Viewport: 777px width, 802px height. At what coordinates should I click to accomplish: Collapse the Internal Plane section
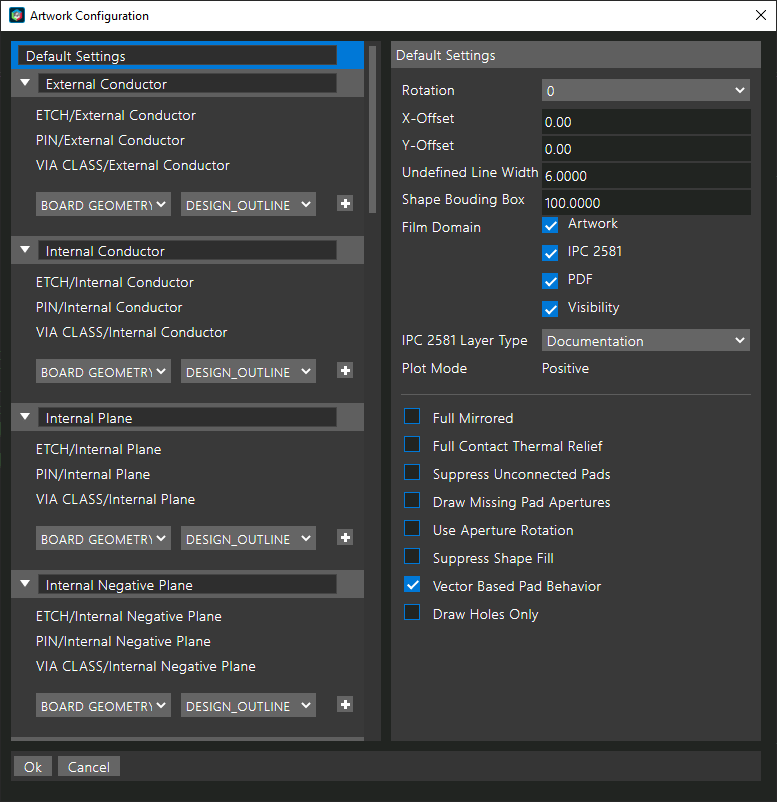tap(25, 416)
